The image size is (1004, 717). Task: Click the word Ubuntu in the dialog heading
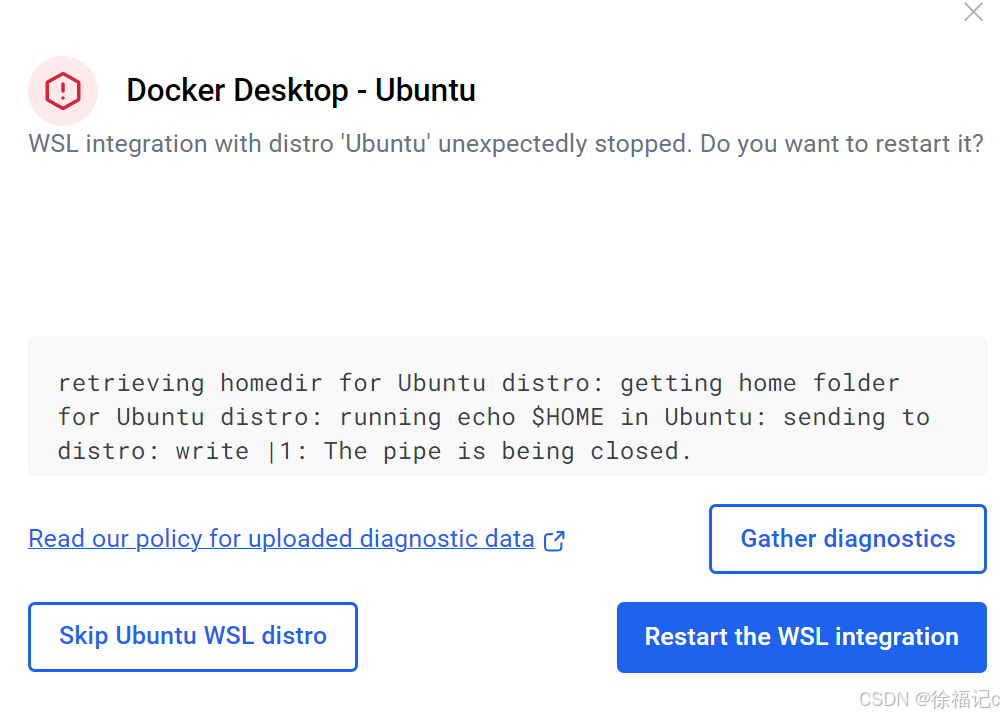click(x=425, y=90)
